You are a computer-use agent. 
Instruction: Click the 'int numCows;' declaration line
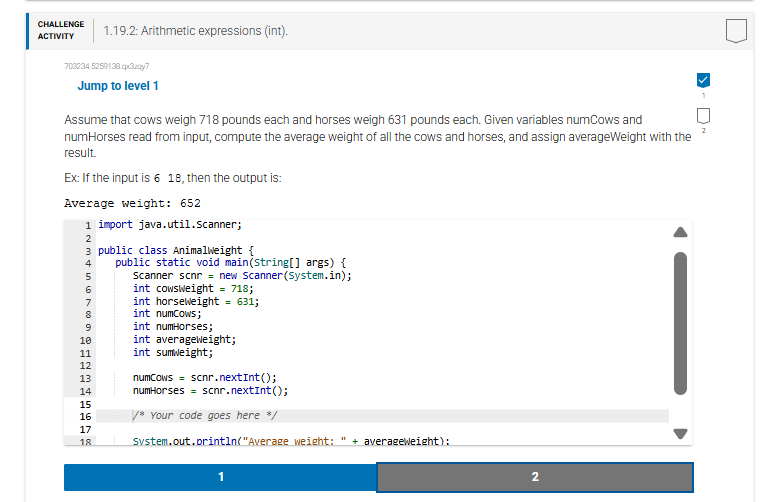(167, 314)
